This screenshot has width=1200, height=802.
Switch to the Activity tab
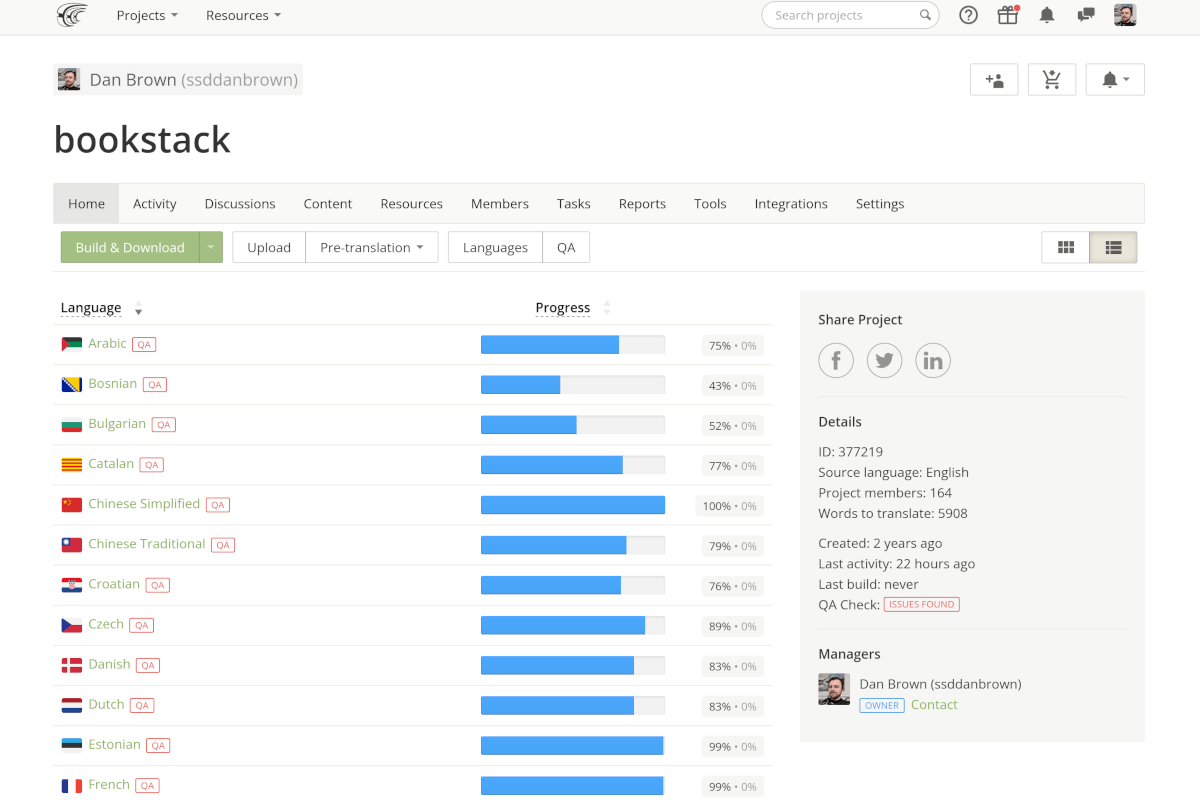(155, 203)
